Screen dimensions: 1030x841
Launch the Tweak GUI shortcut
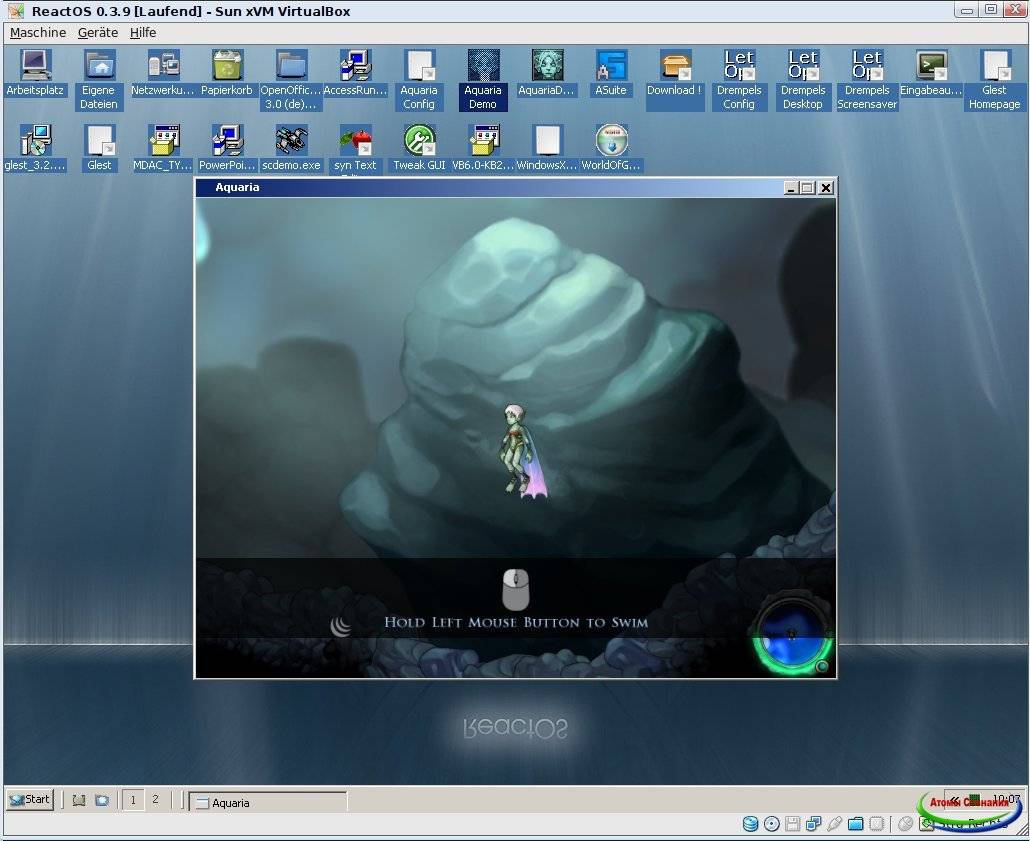419,141
